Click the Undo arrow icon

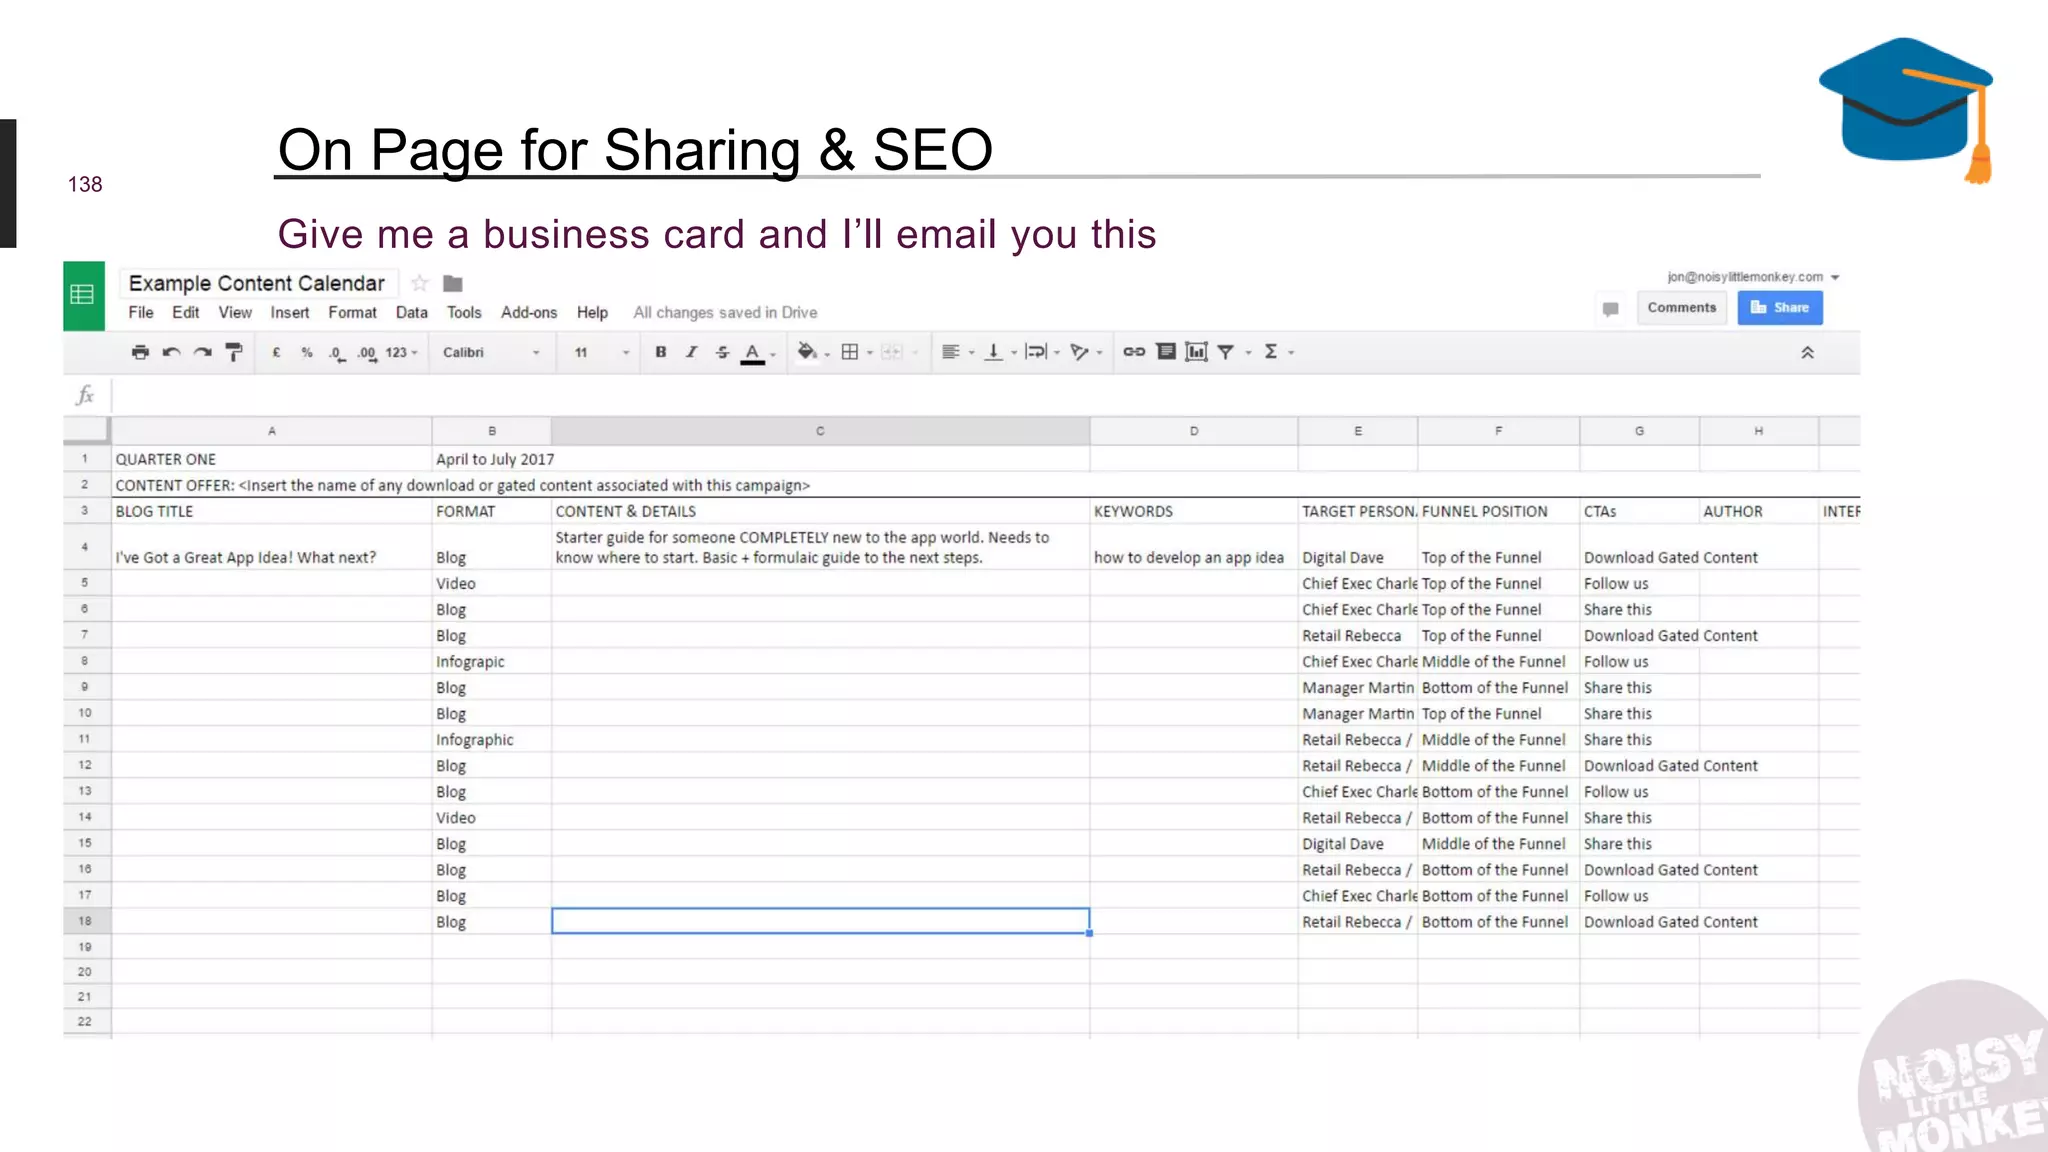[x=171, y=352]
